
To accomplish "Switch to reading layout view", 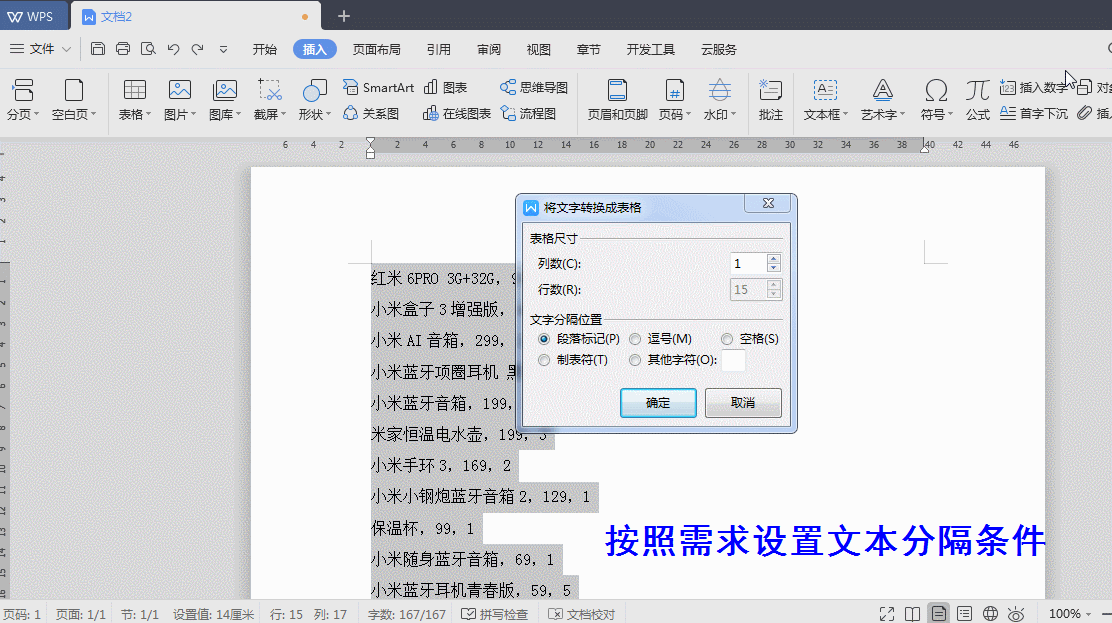I will pyautogui.click(x=913, y=614).
